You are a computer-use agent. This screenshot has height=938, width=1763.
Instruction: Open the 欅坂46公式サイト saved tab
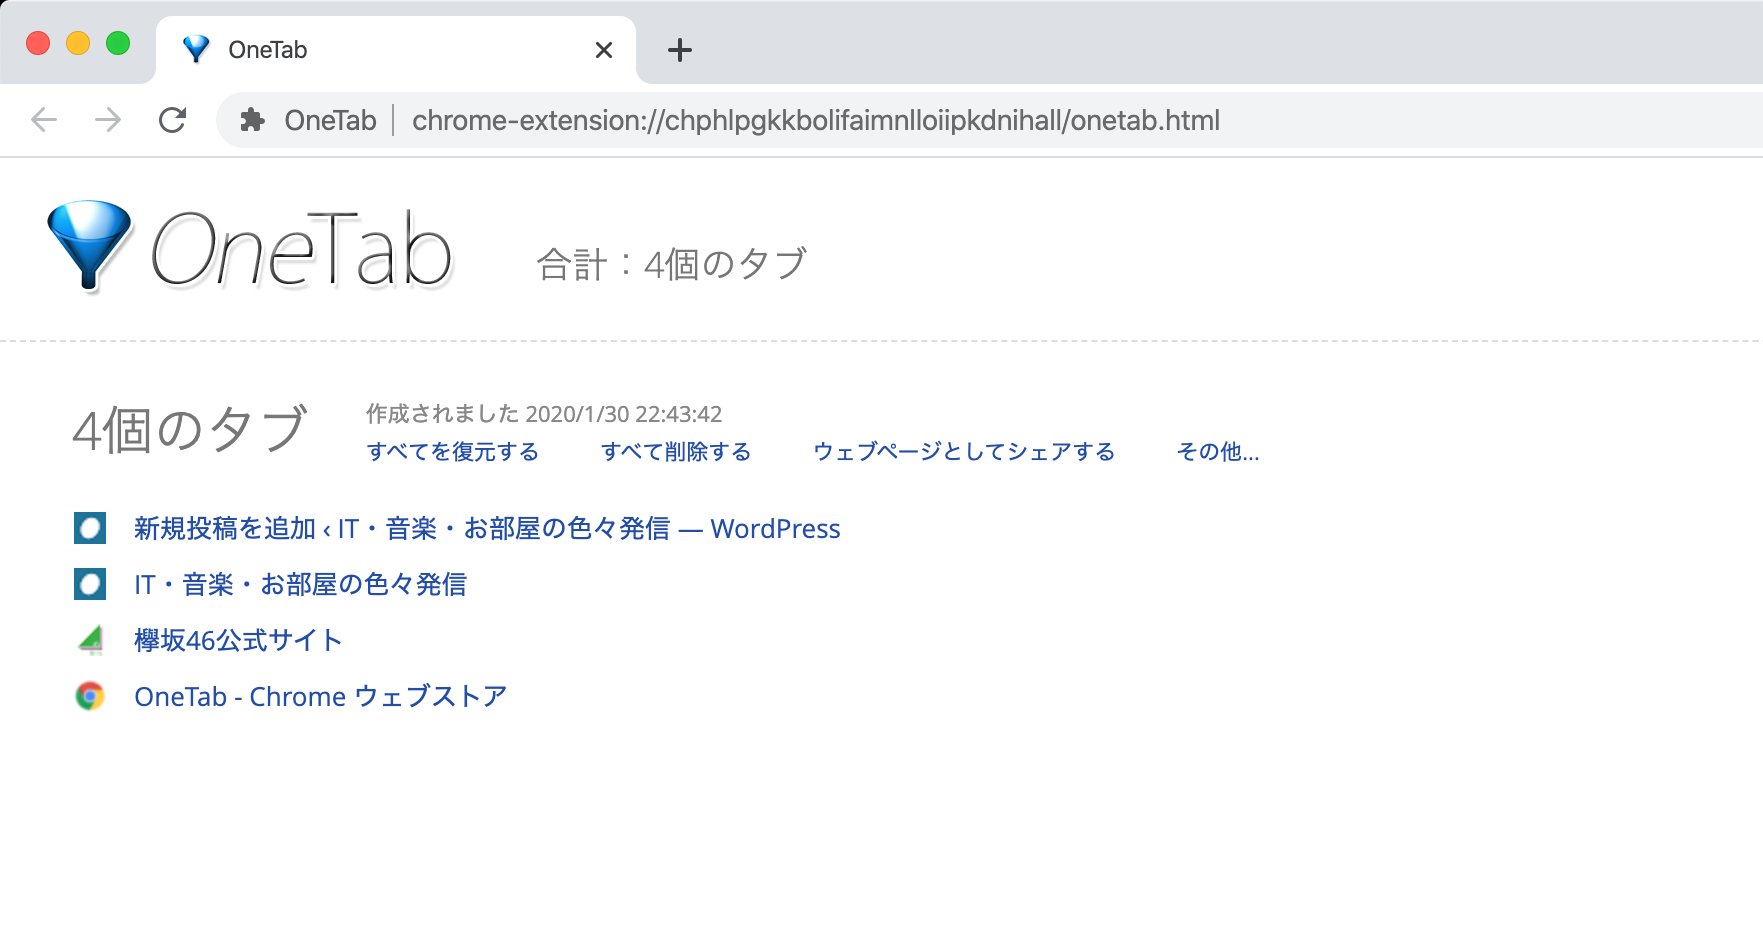pyautogui.click(x=238, y=641)
